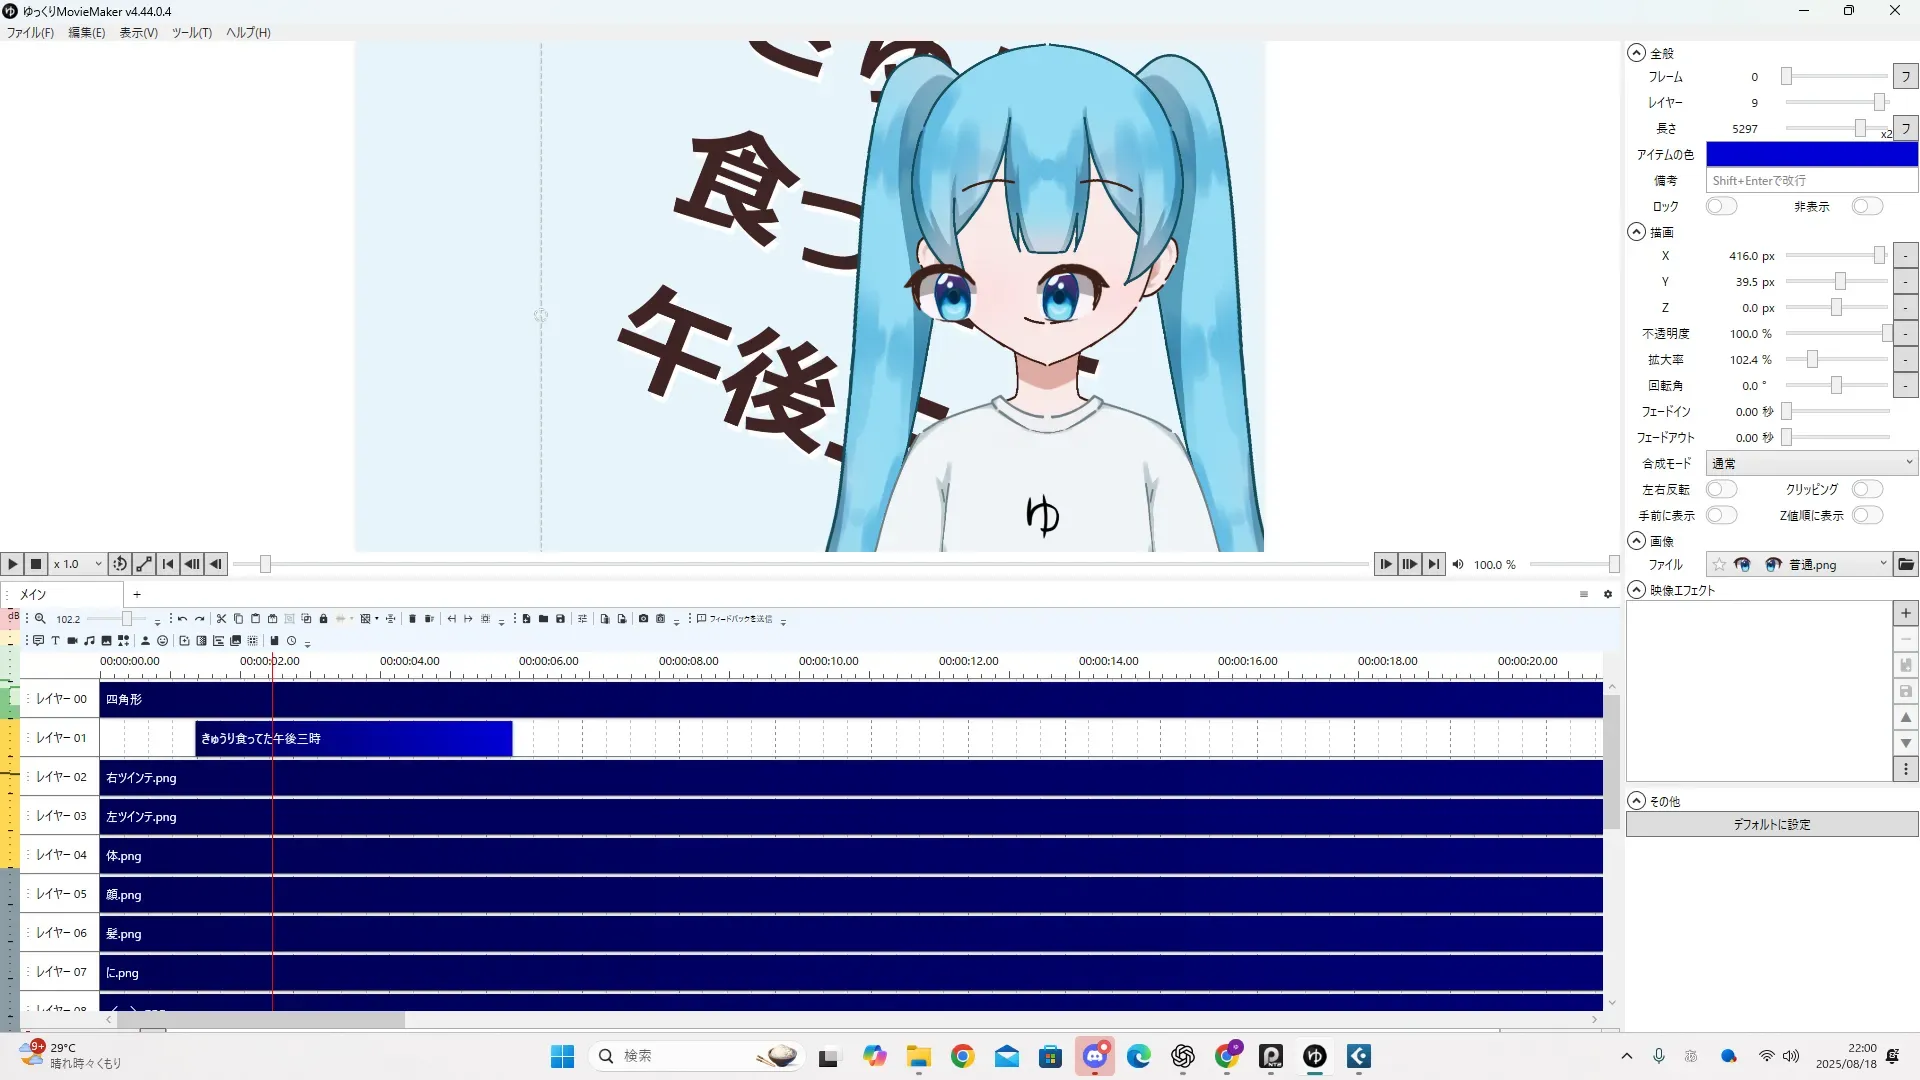1920x1080 pixels.
Task: Click the デフォルトに設定 button
Action: click(x=1771, y=824)
